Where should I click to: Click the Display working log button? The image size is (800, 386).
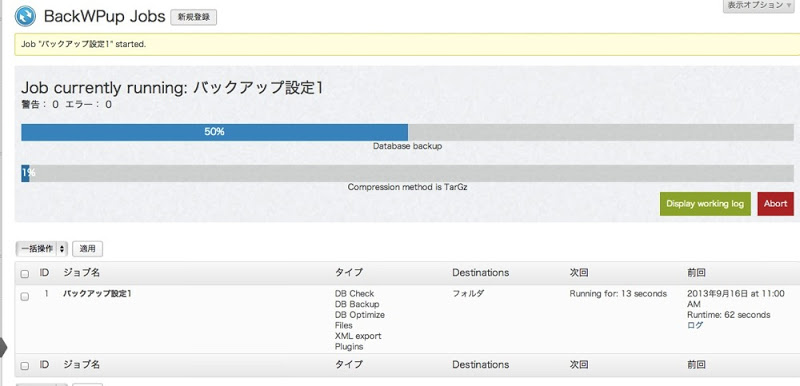[705, 203]
